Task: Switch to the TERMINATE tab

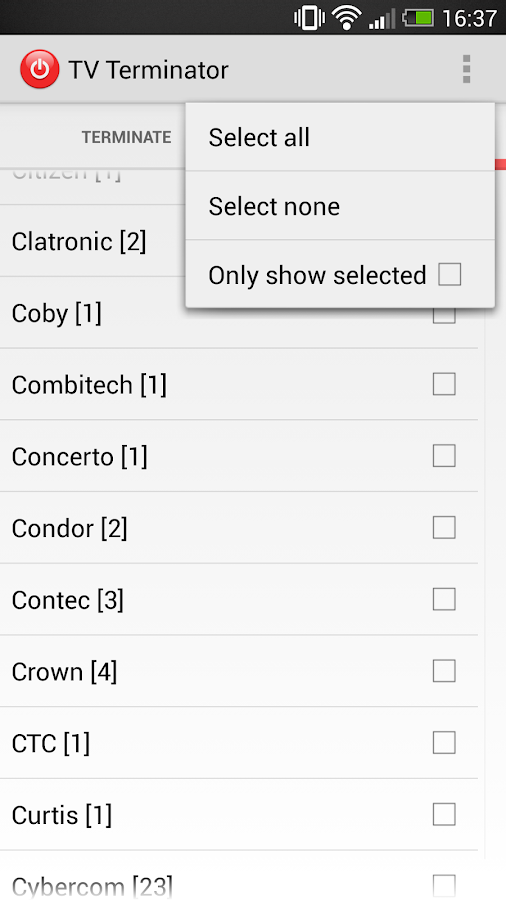Action: point(126,137)
